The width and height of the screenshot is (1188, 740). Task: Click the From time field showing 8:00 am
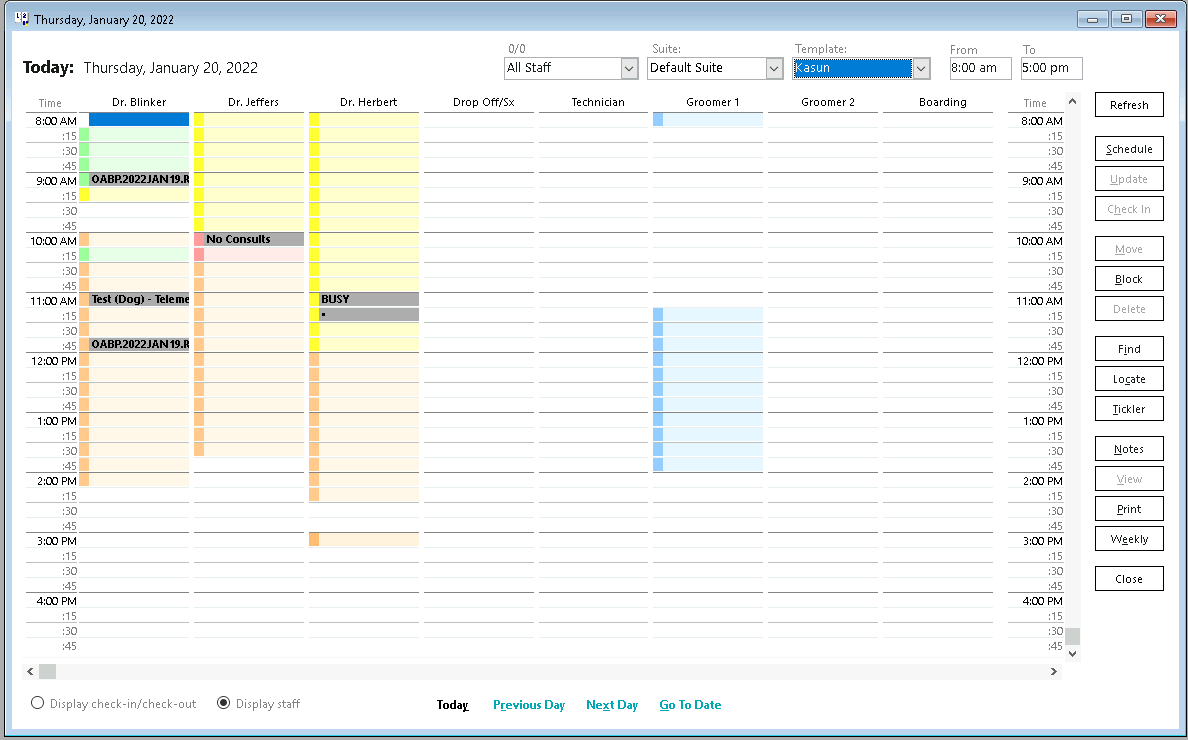(x=980, y=68)
